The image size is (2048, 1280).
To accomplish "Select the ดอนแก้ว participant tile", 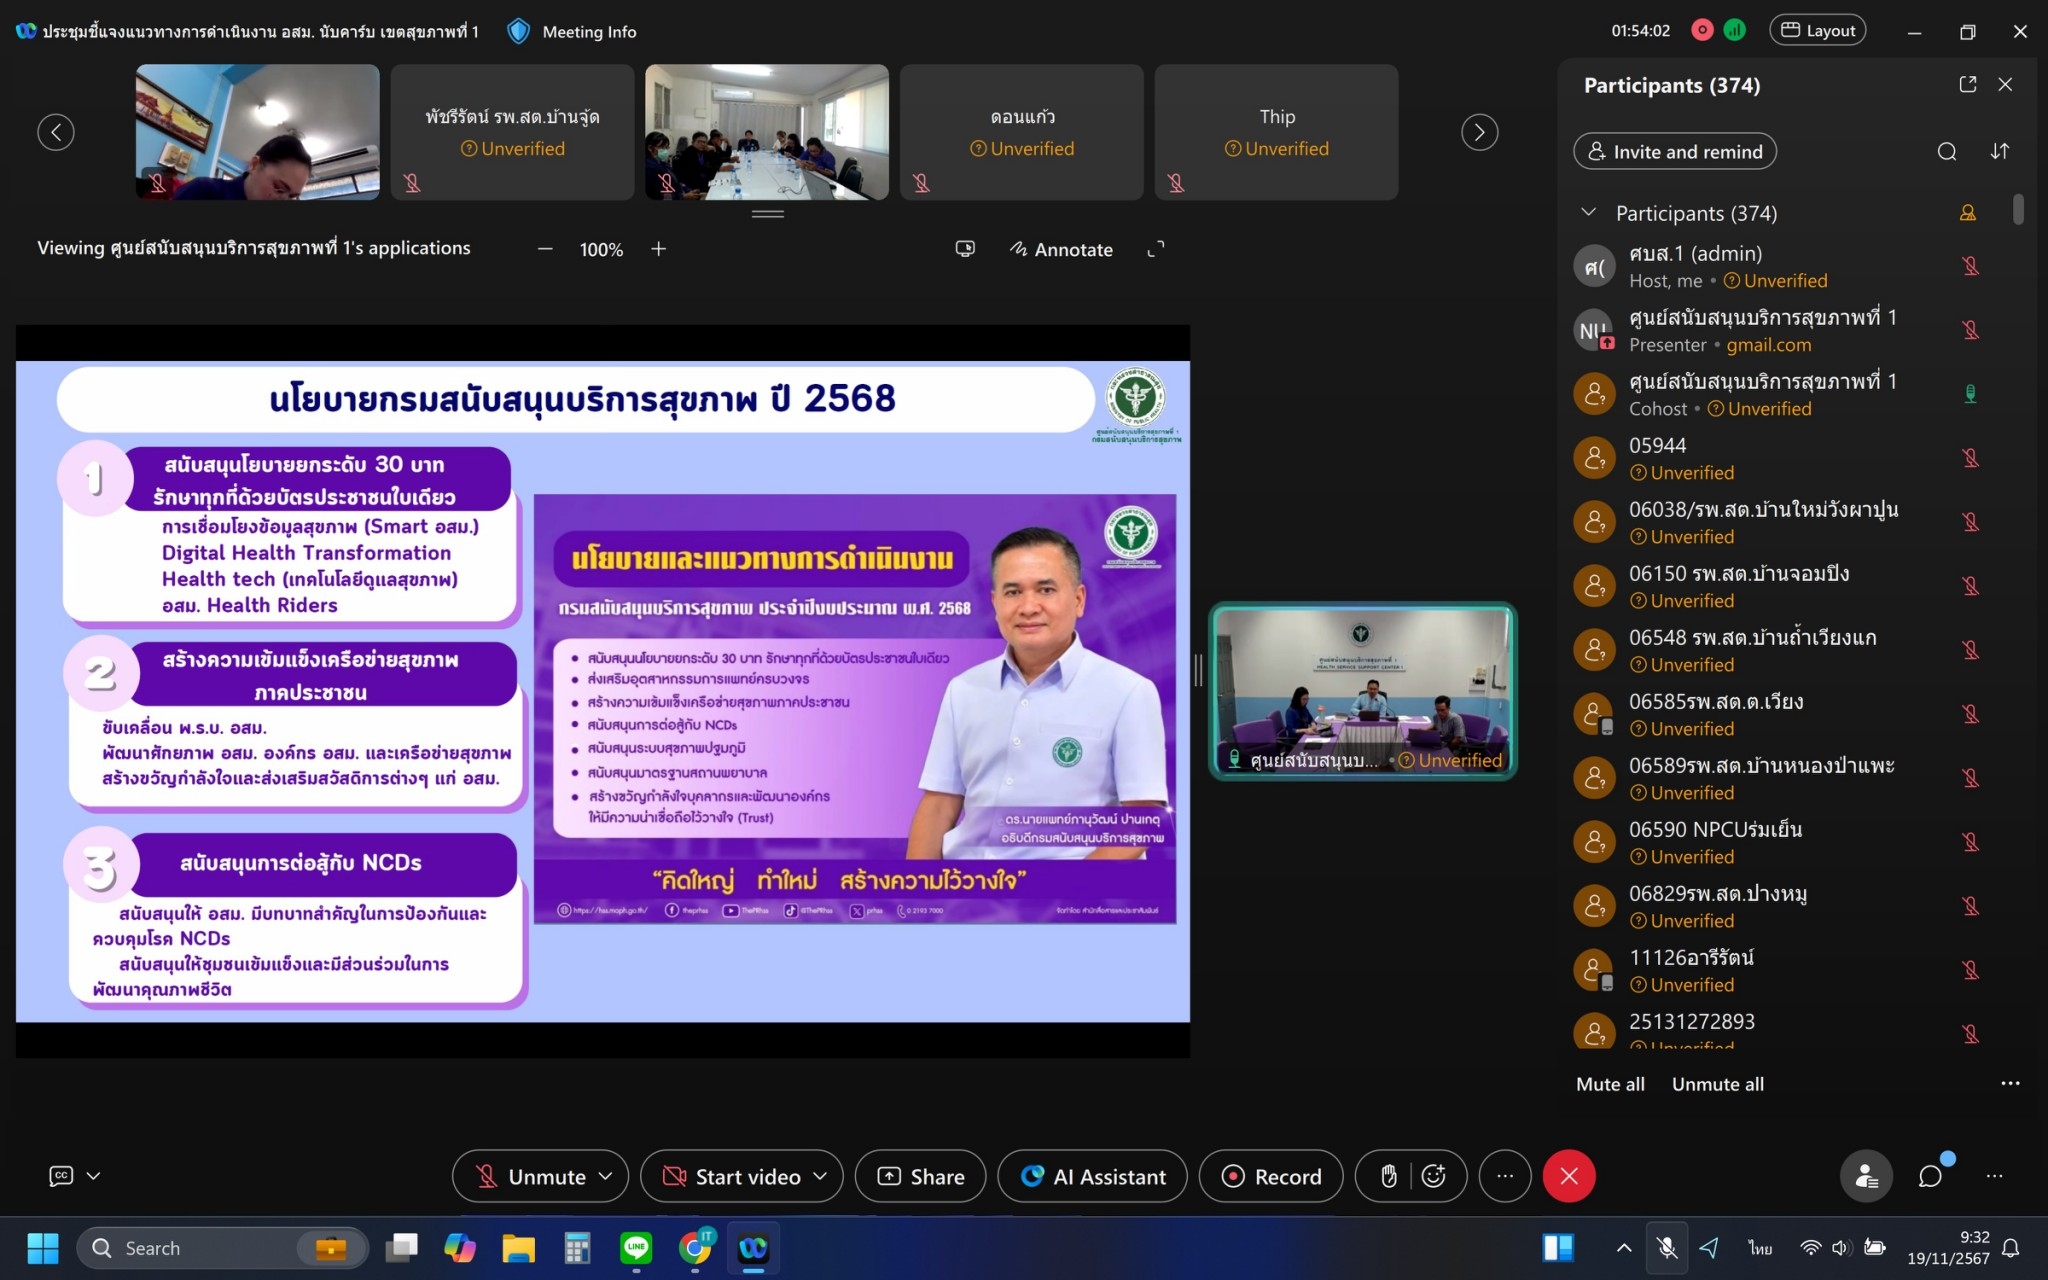I will 1022,132.
